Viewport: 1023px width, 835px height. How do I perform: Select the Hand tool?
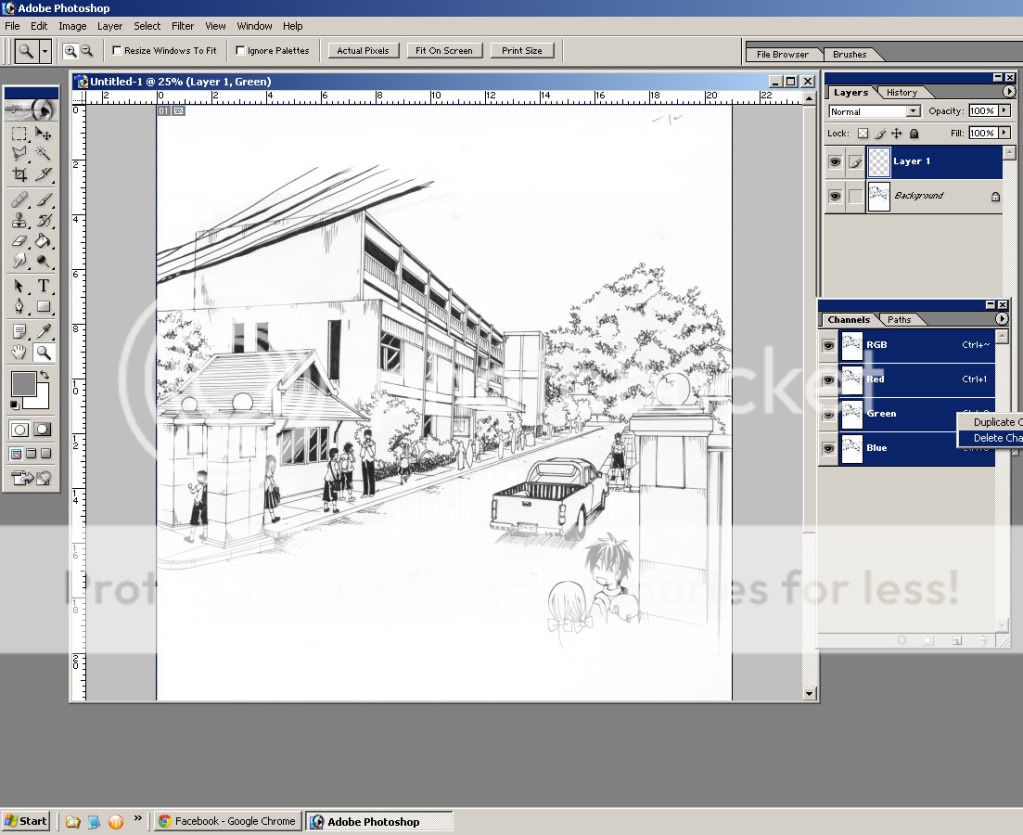coord(20,353)
